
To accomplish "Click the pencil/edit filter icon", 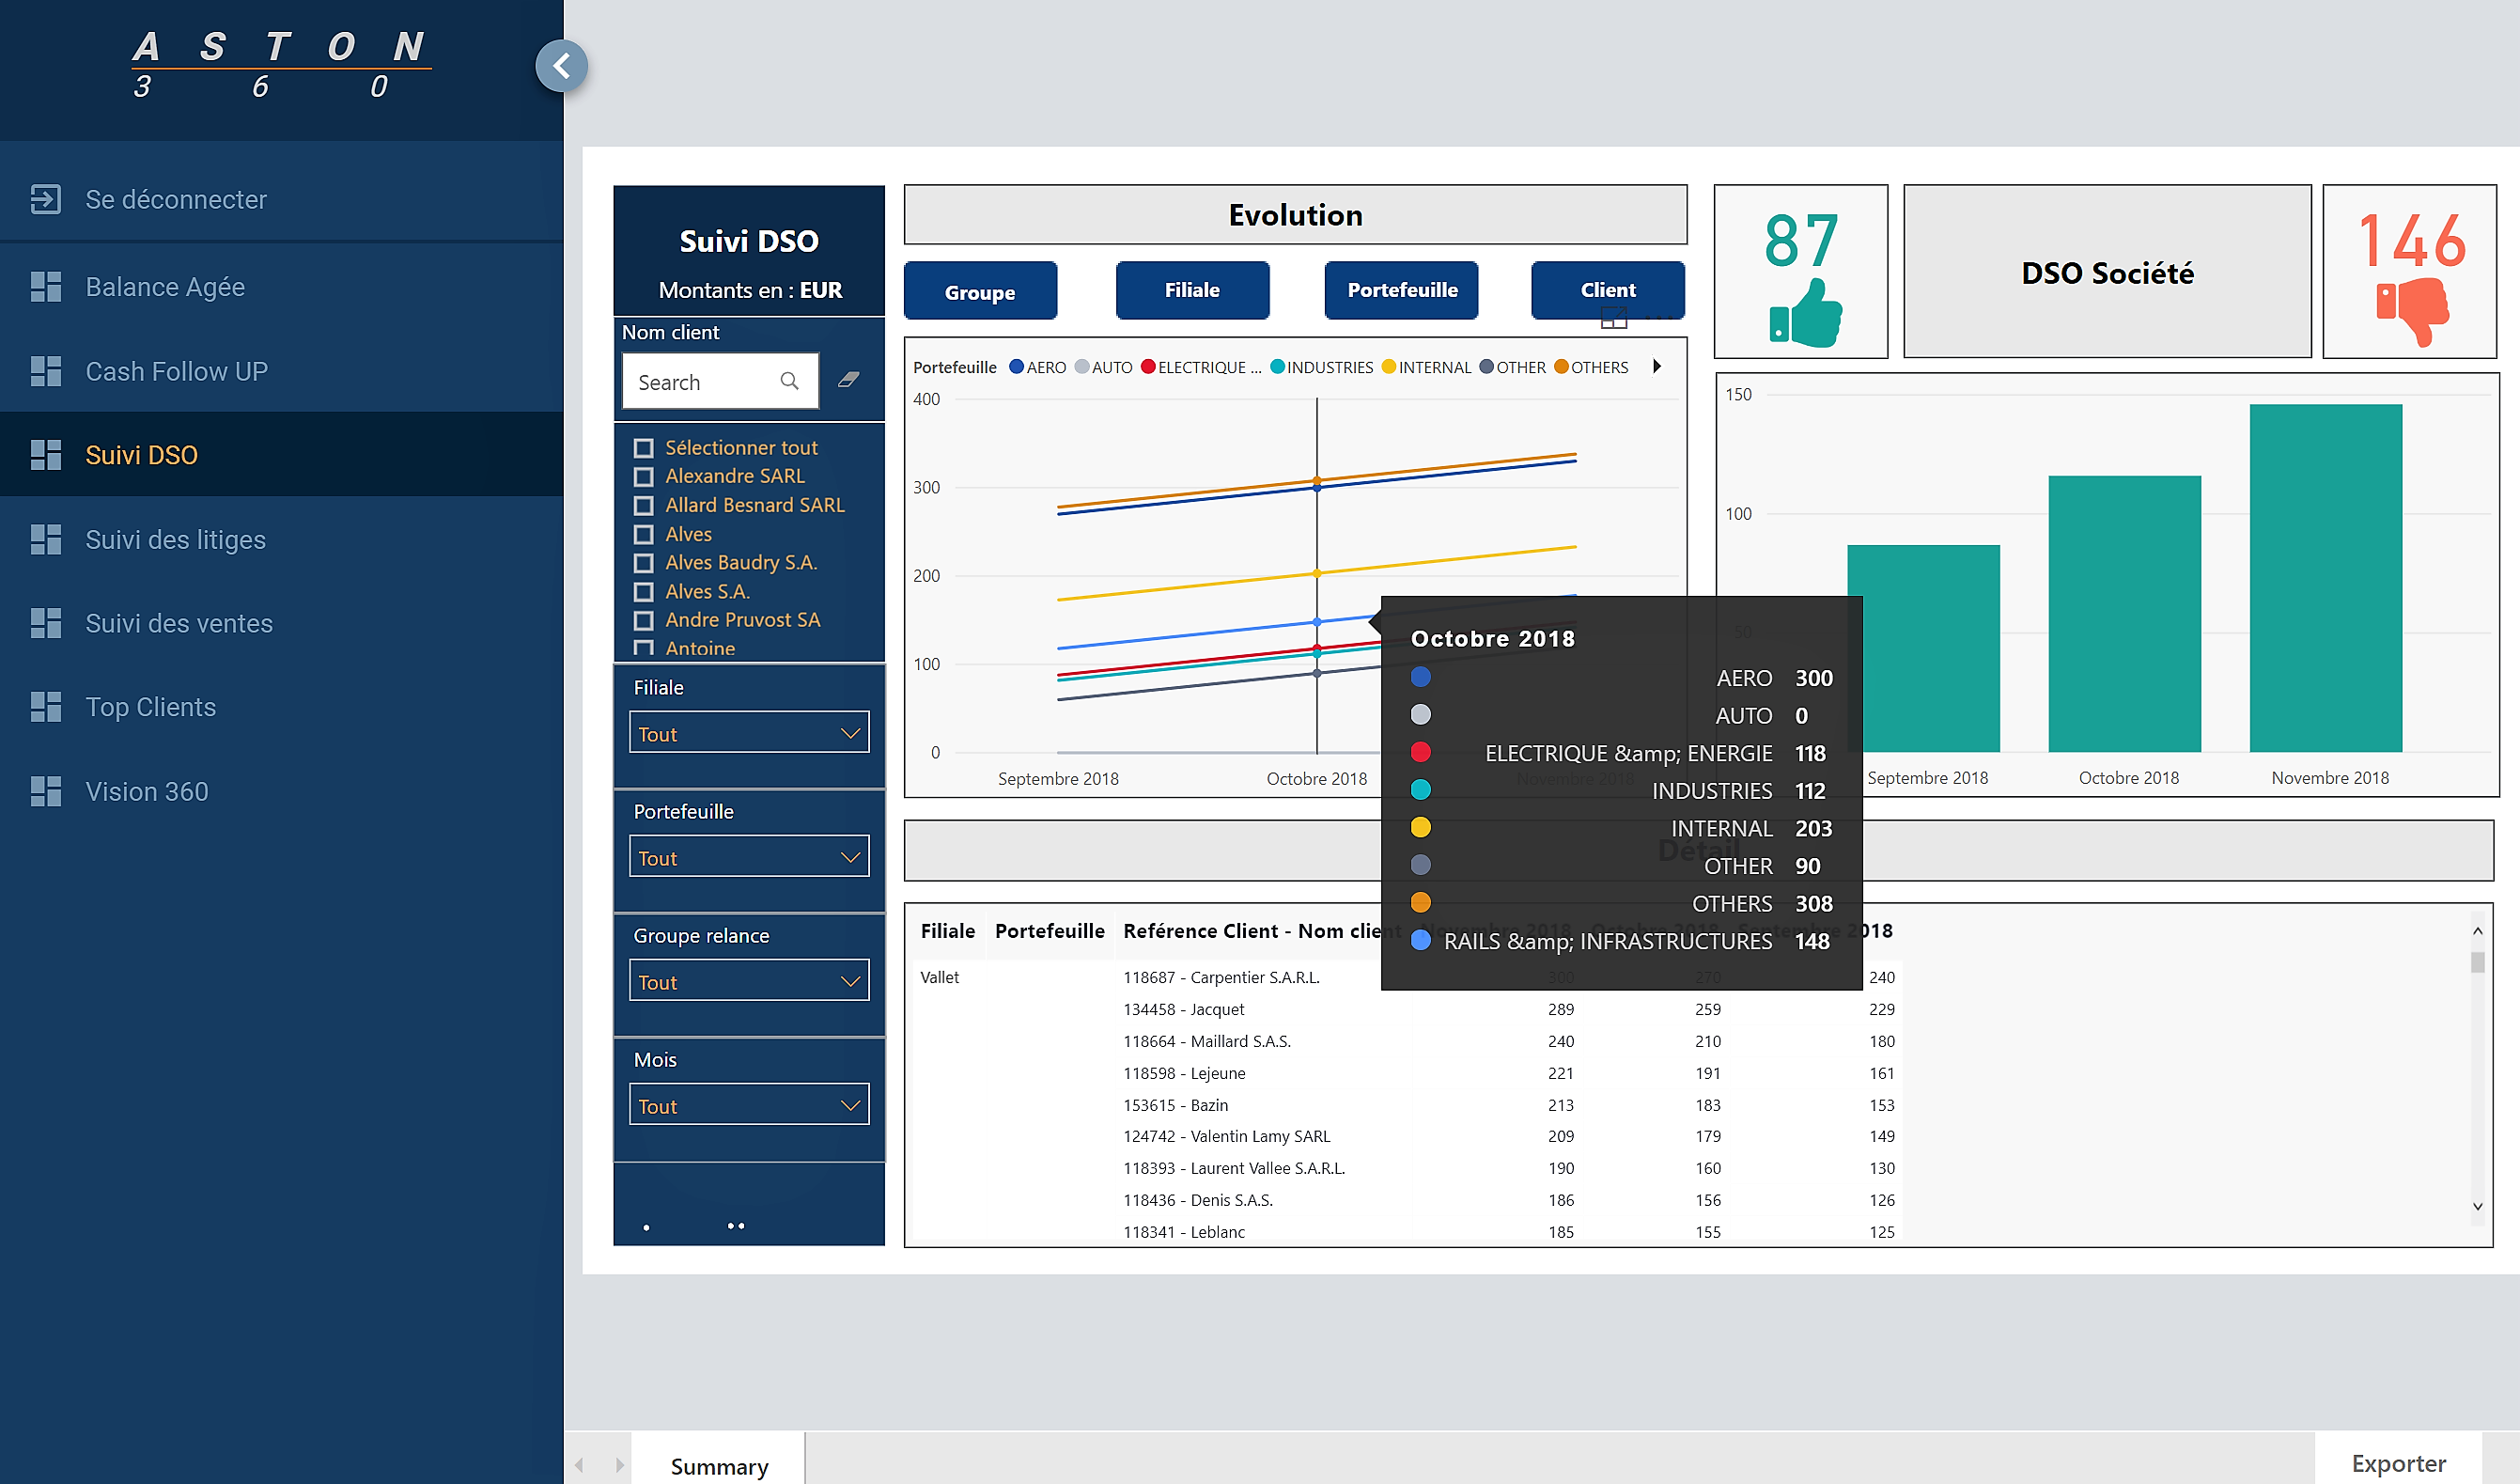I will (851, 383).
